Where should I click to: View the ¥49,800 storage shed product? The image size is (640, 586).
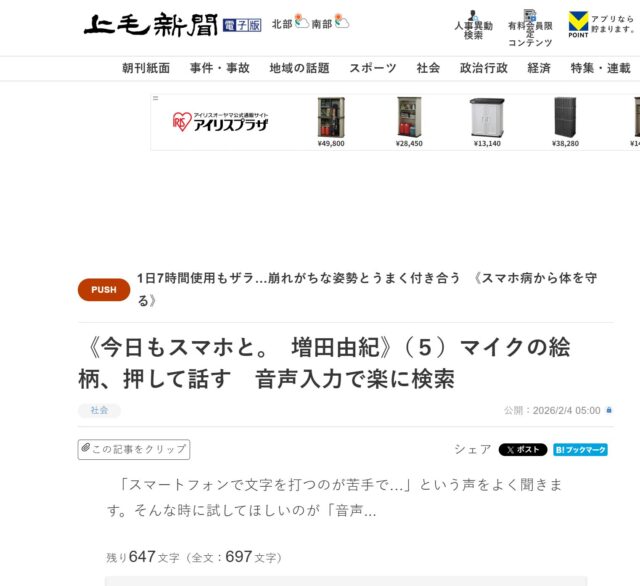[331, 122]
